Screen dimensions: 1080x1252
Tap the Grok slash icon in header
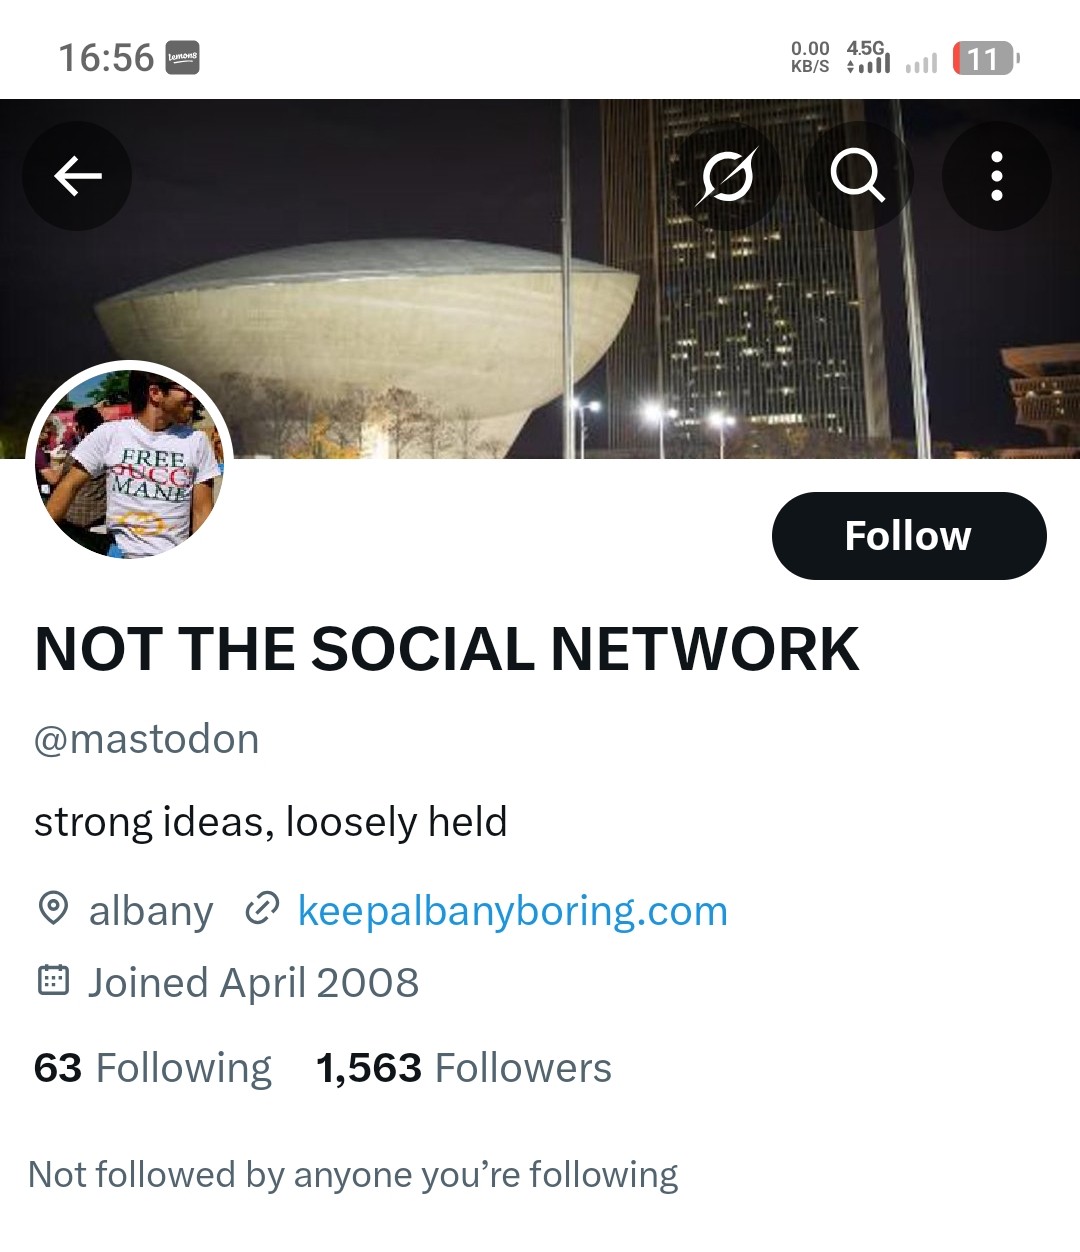click(x=727, y=177)
